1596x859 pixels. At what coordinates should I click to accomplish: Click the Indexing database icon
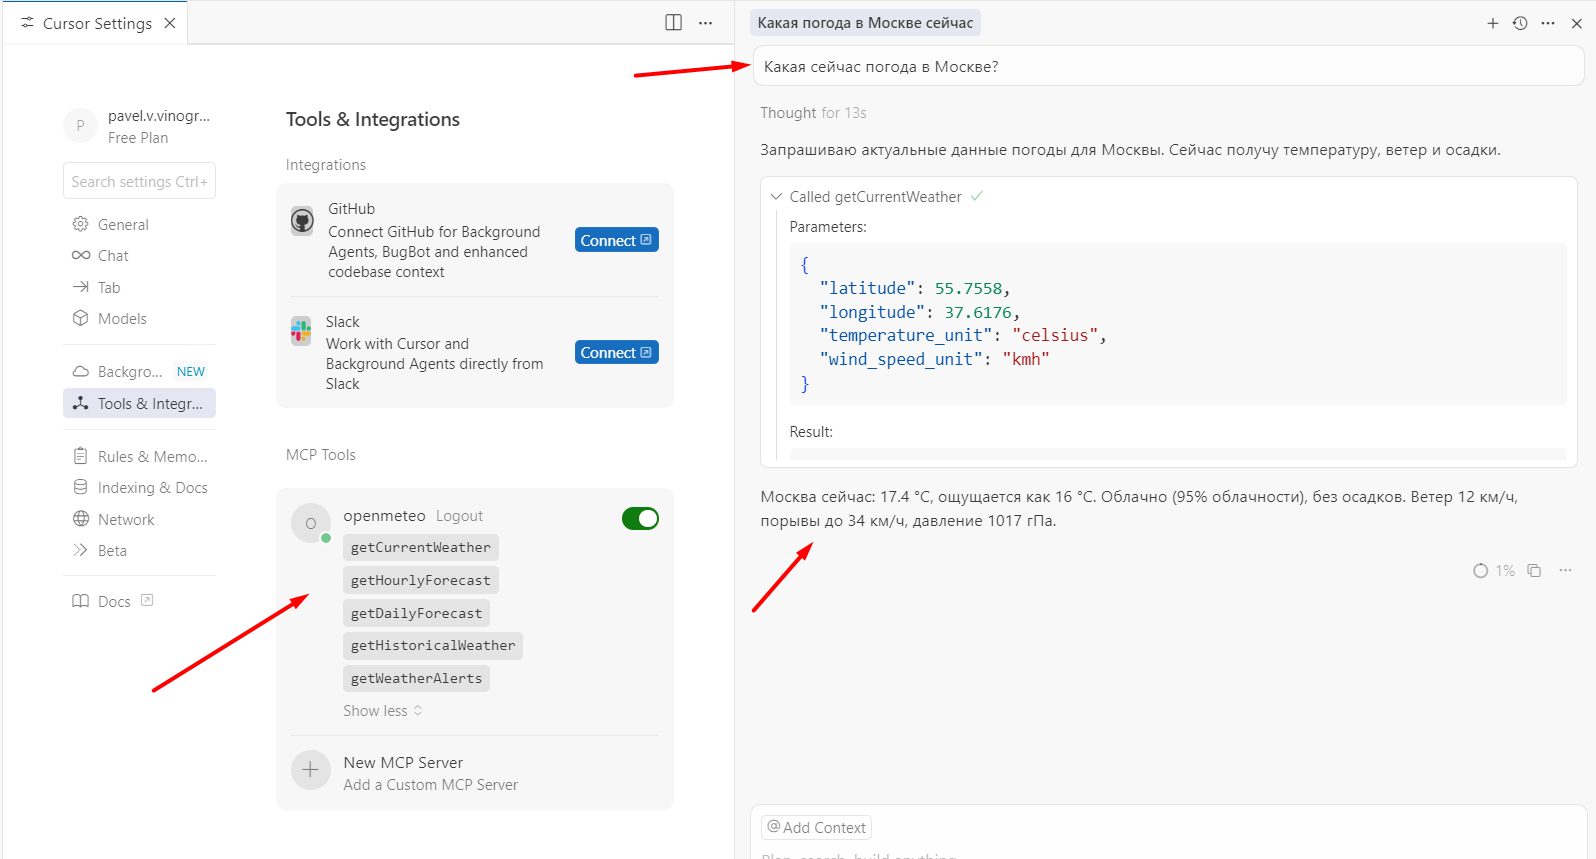(x=81, y=487)
